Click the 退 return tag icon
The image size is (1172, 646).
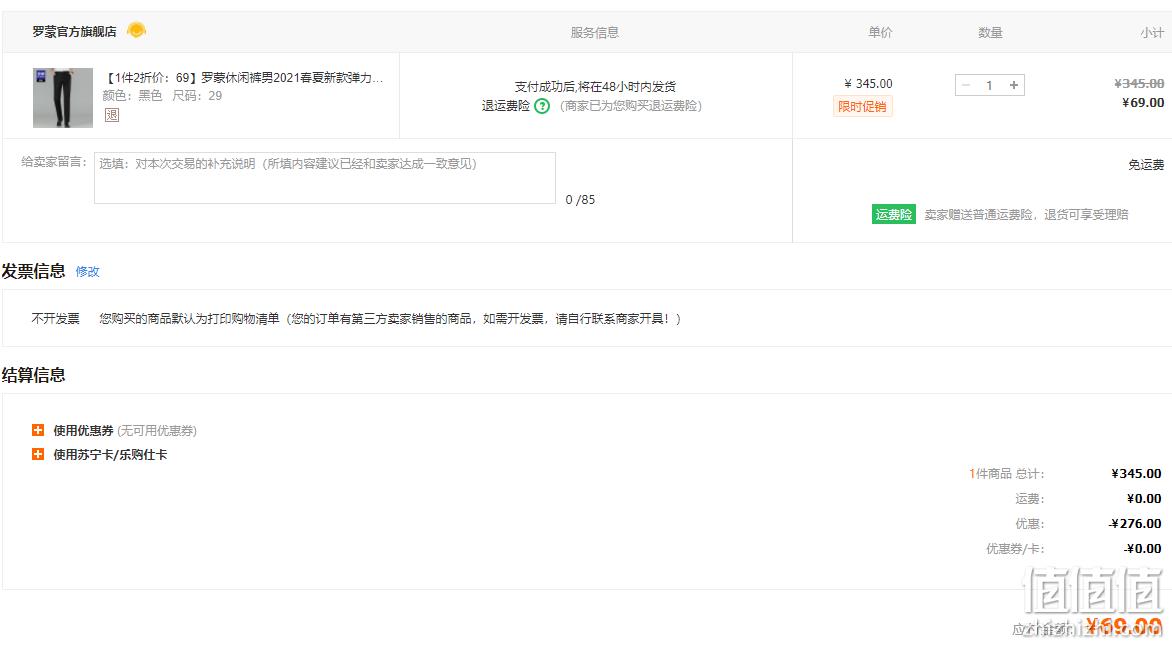pyautogui.click(x=111, y=115)
